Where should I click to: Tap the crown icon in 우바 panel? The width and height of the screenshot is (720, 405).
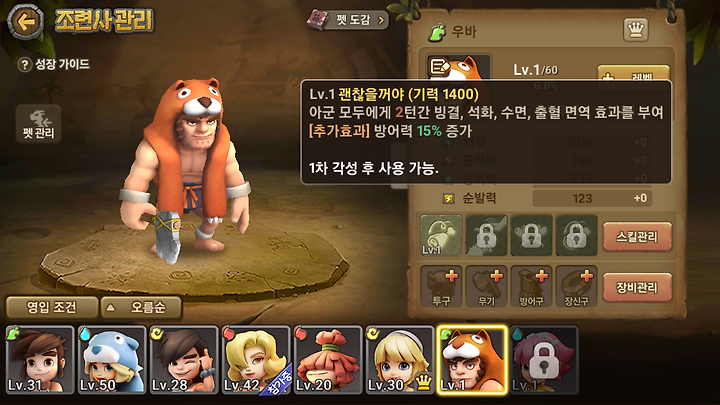636,30
